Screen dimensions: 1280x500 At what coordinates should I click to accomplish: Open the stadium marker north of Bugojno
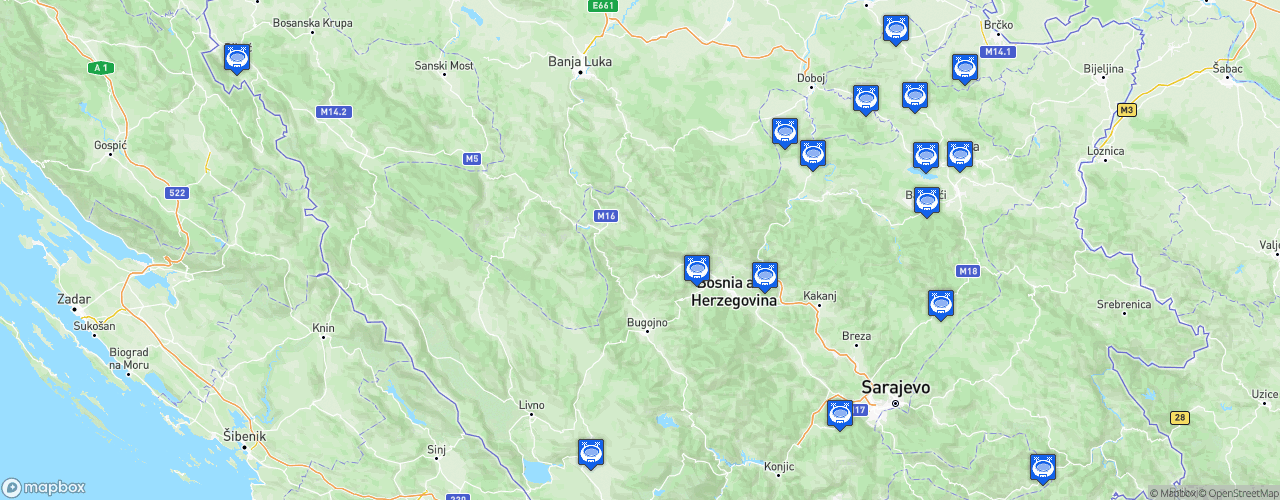(697, 270)
